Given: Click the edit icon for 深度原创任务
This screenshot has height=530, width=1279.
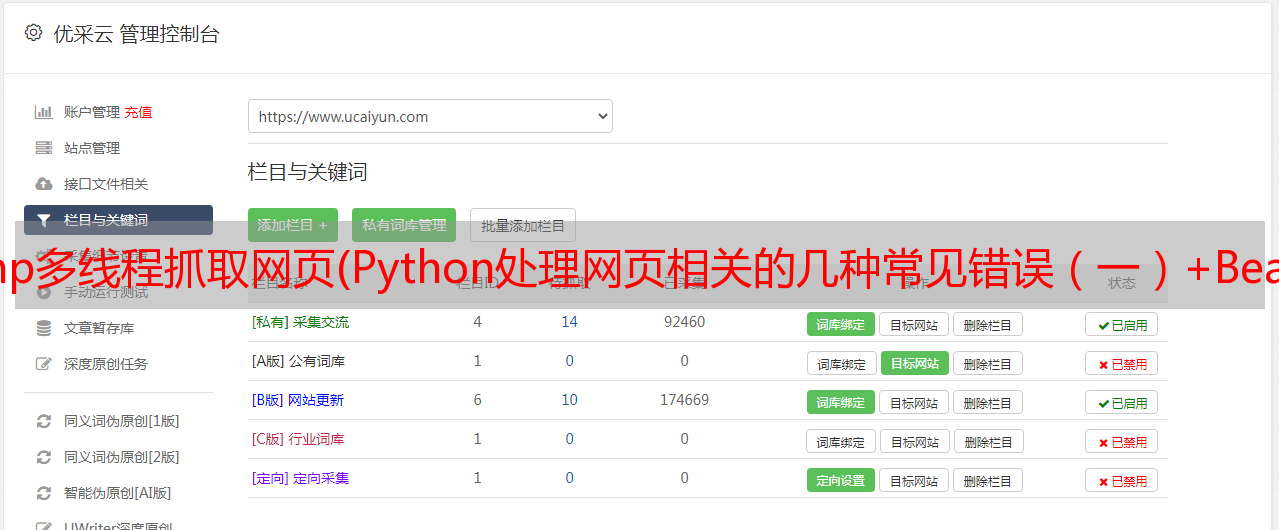Looking at the screenshot, I should pos(43,364).
